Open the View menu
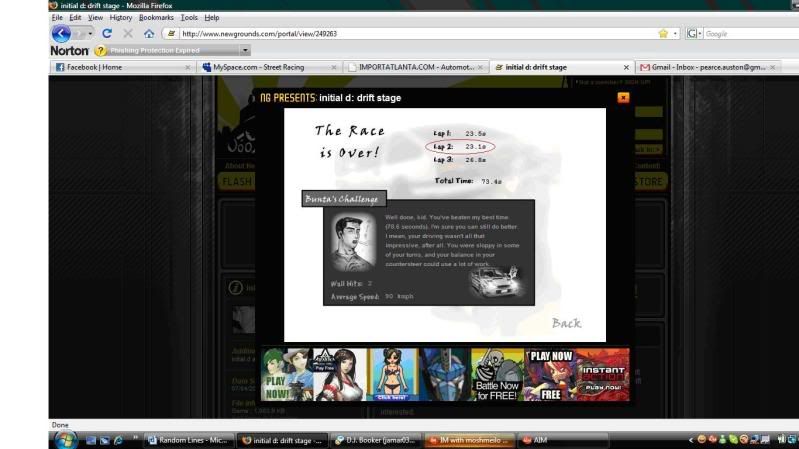The image size is (799, 449). pyautogui.click(x=95, y=17)
